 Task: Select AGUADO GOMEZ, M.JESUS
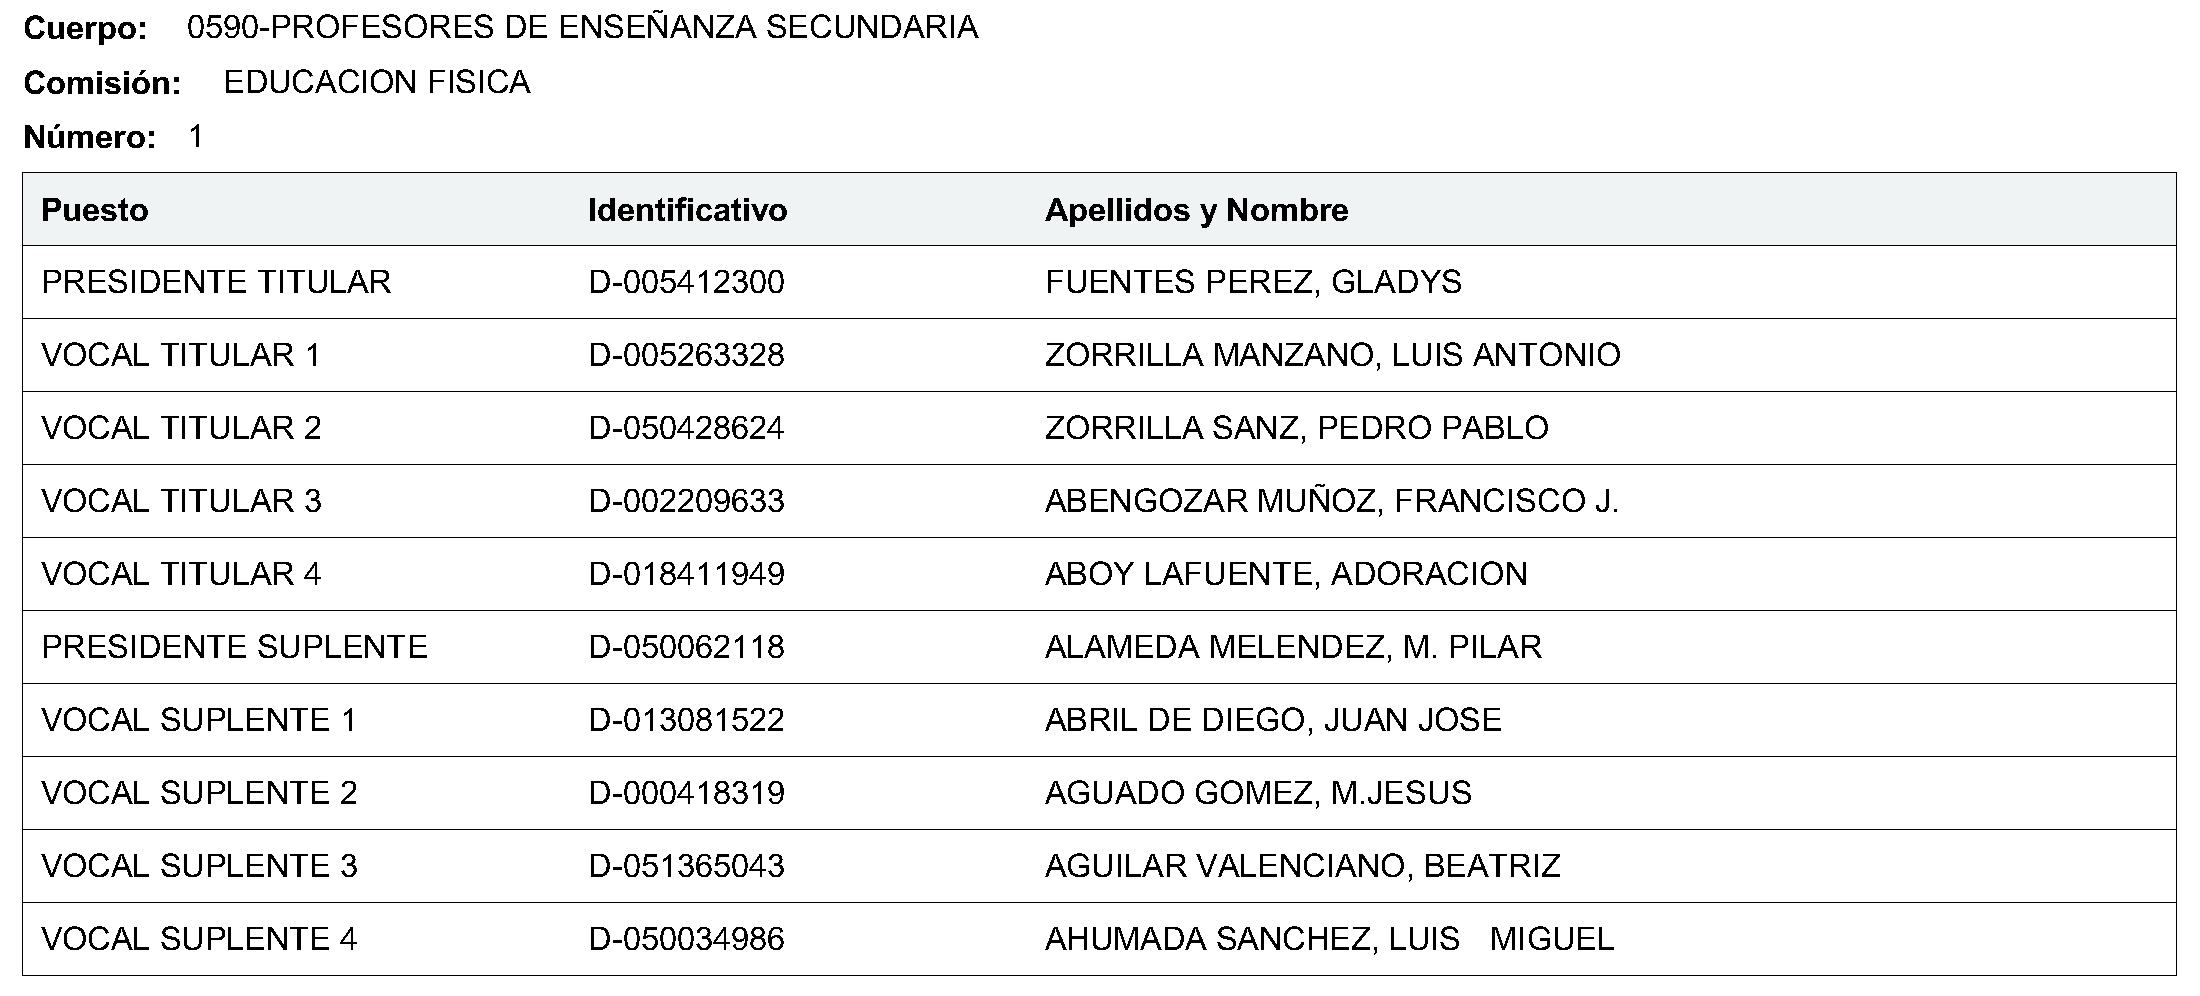coord(1258,793)
